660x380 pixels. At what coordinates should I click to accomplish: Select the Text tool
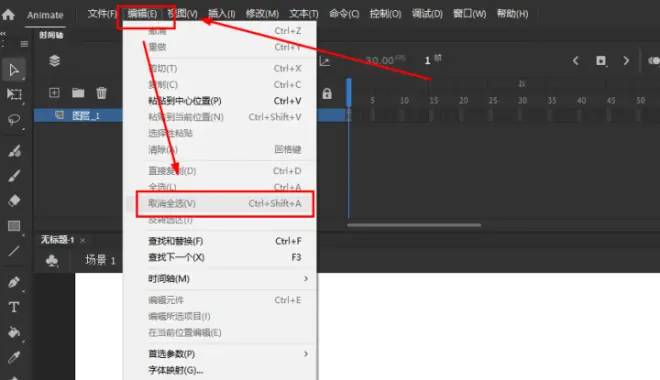[14, 307]
